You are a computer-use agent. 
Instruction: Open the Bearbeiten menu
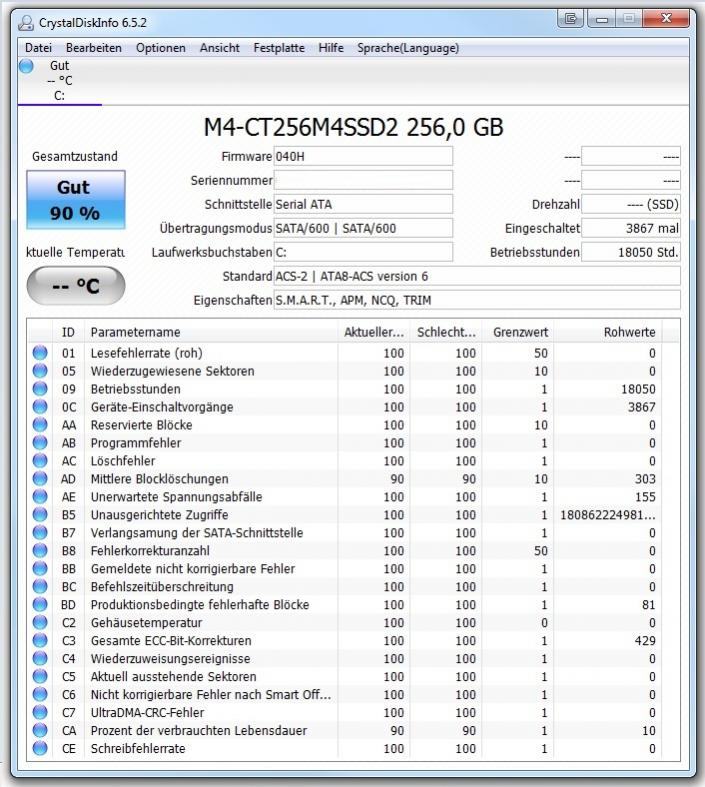[x=94, y=48]
